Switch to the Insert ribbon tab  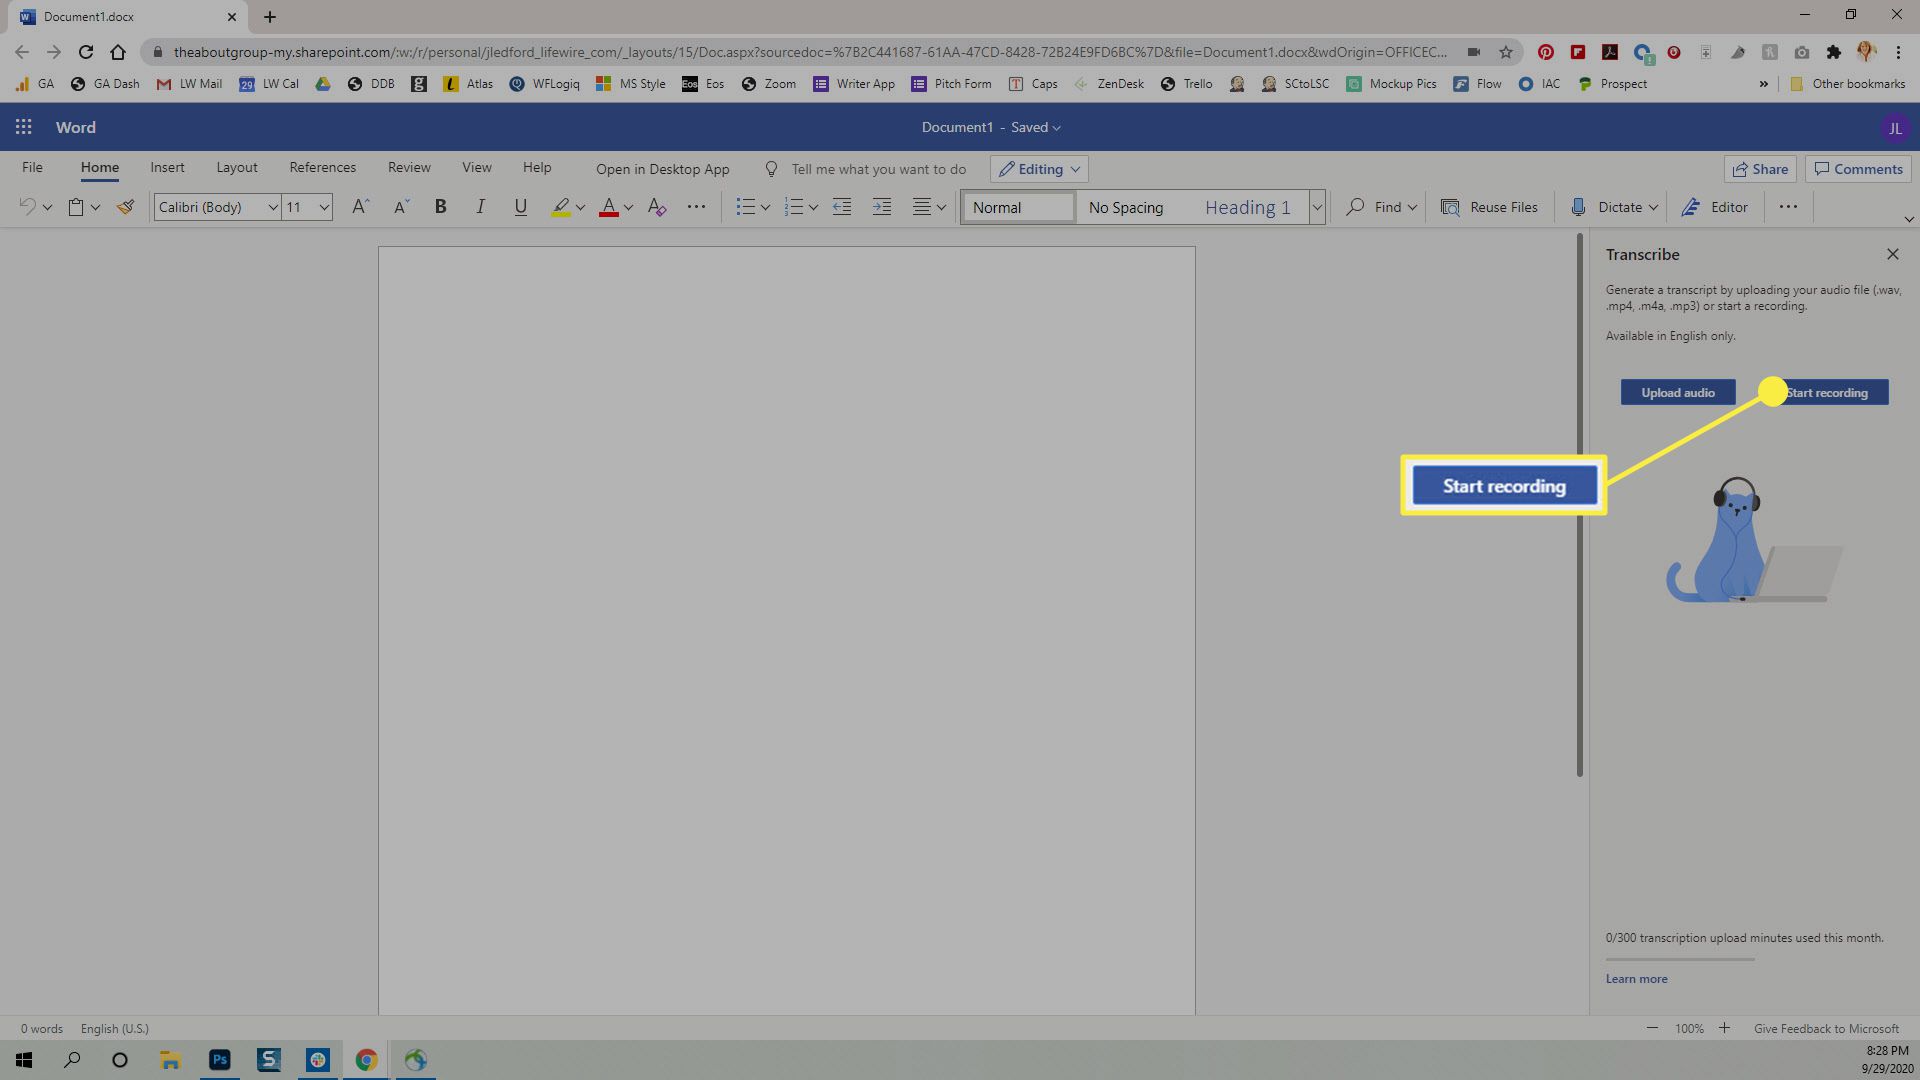(166, 167)
